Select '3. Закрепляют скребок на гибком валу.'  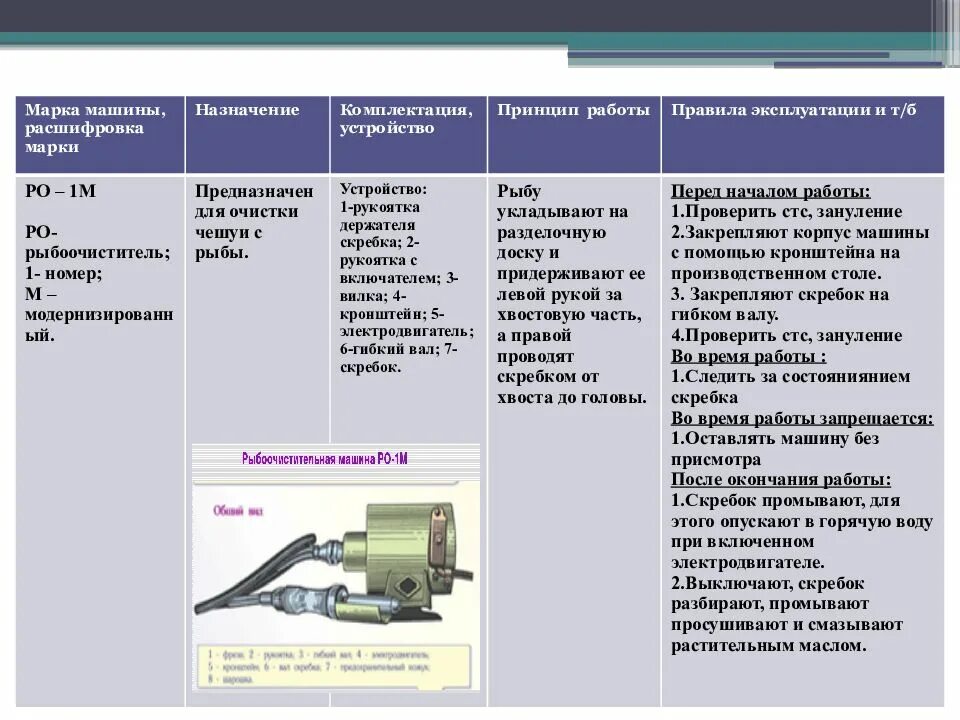(779, 304)
